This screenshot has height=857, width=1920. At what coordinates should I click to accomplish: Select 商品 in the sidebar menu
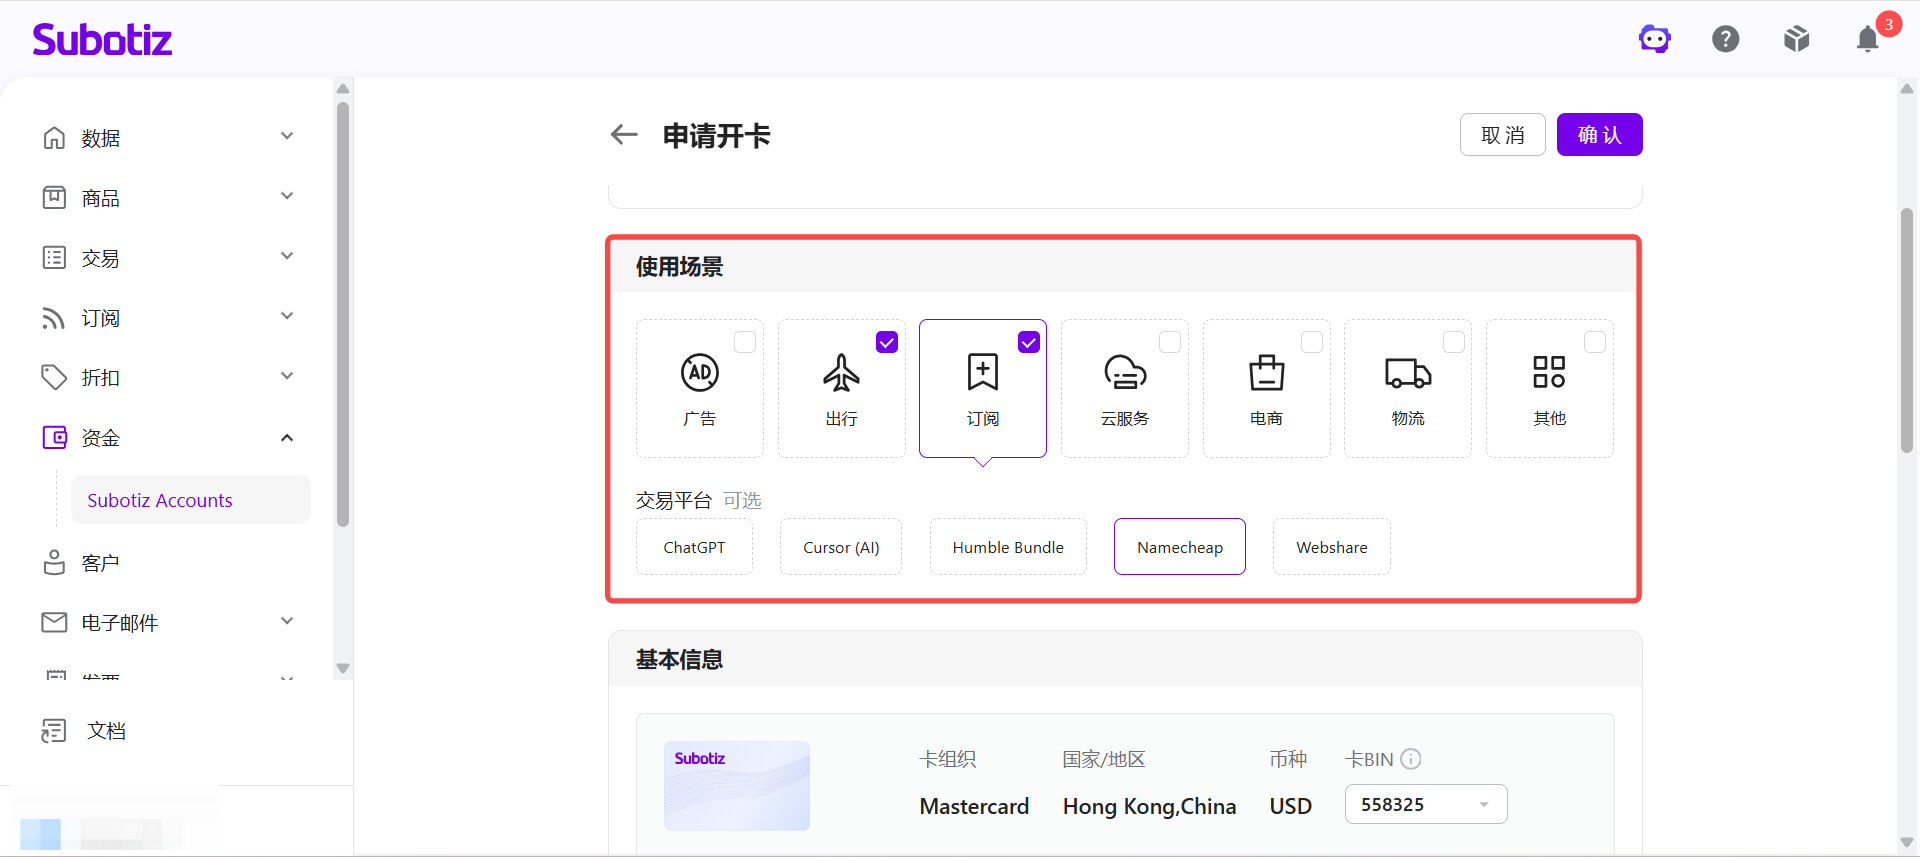click(100, 198)
